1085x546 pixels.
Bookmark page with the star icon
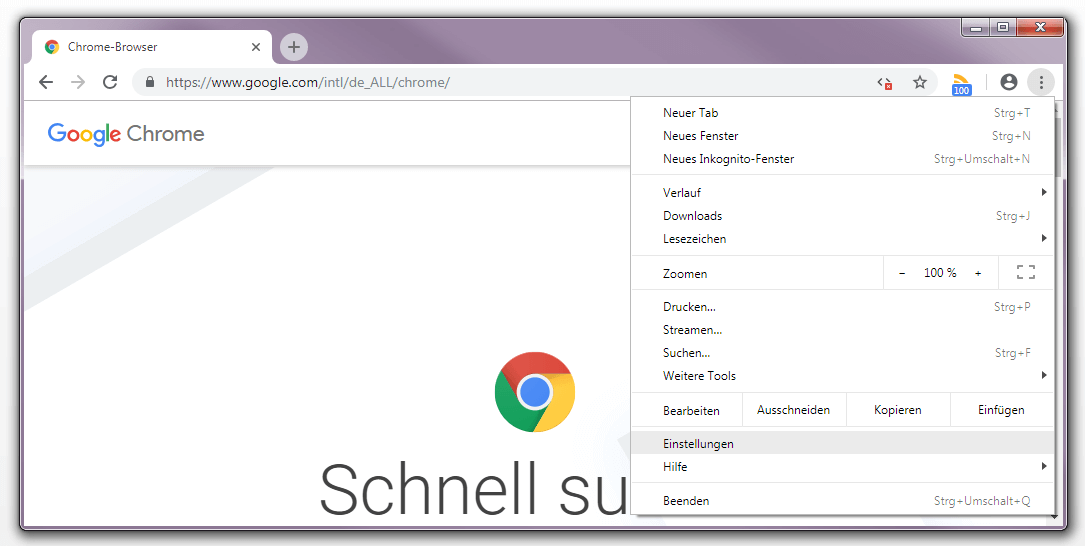point(920,83)
